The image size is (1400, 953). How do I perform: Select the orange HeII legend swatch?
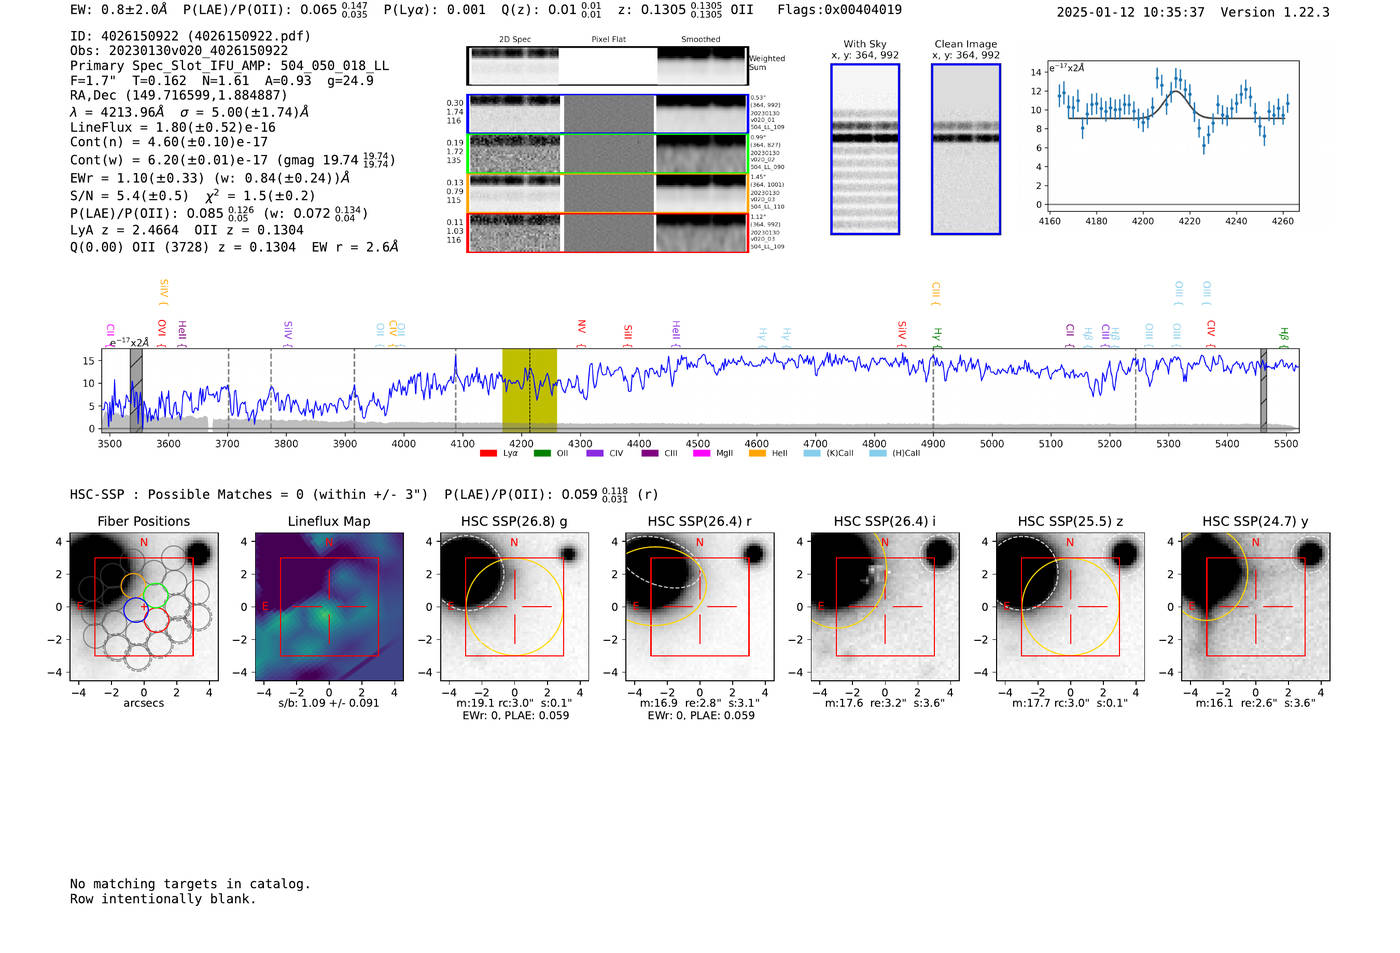pos(757,453)
